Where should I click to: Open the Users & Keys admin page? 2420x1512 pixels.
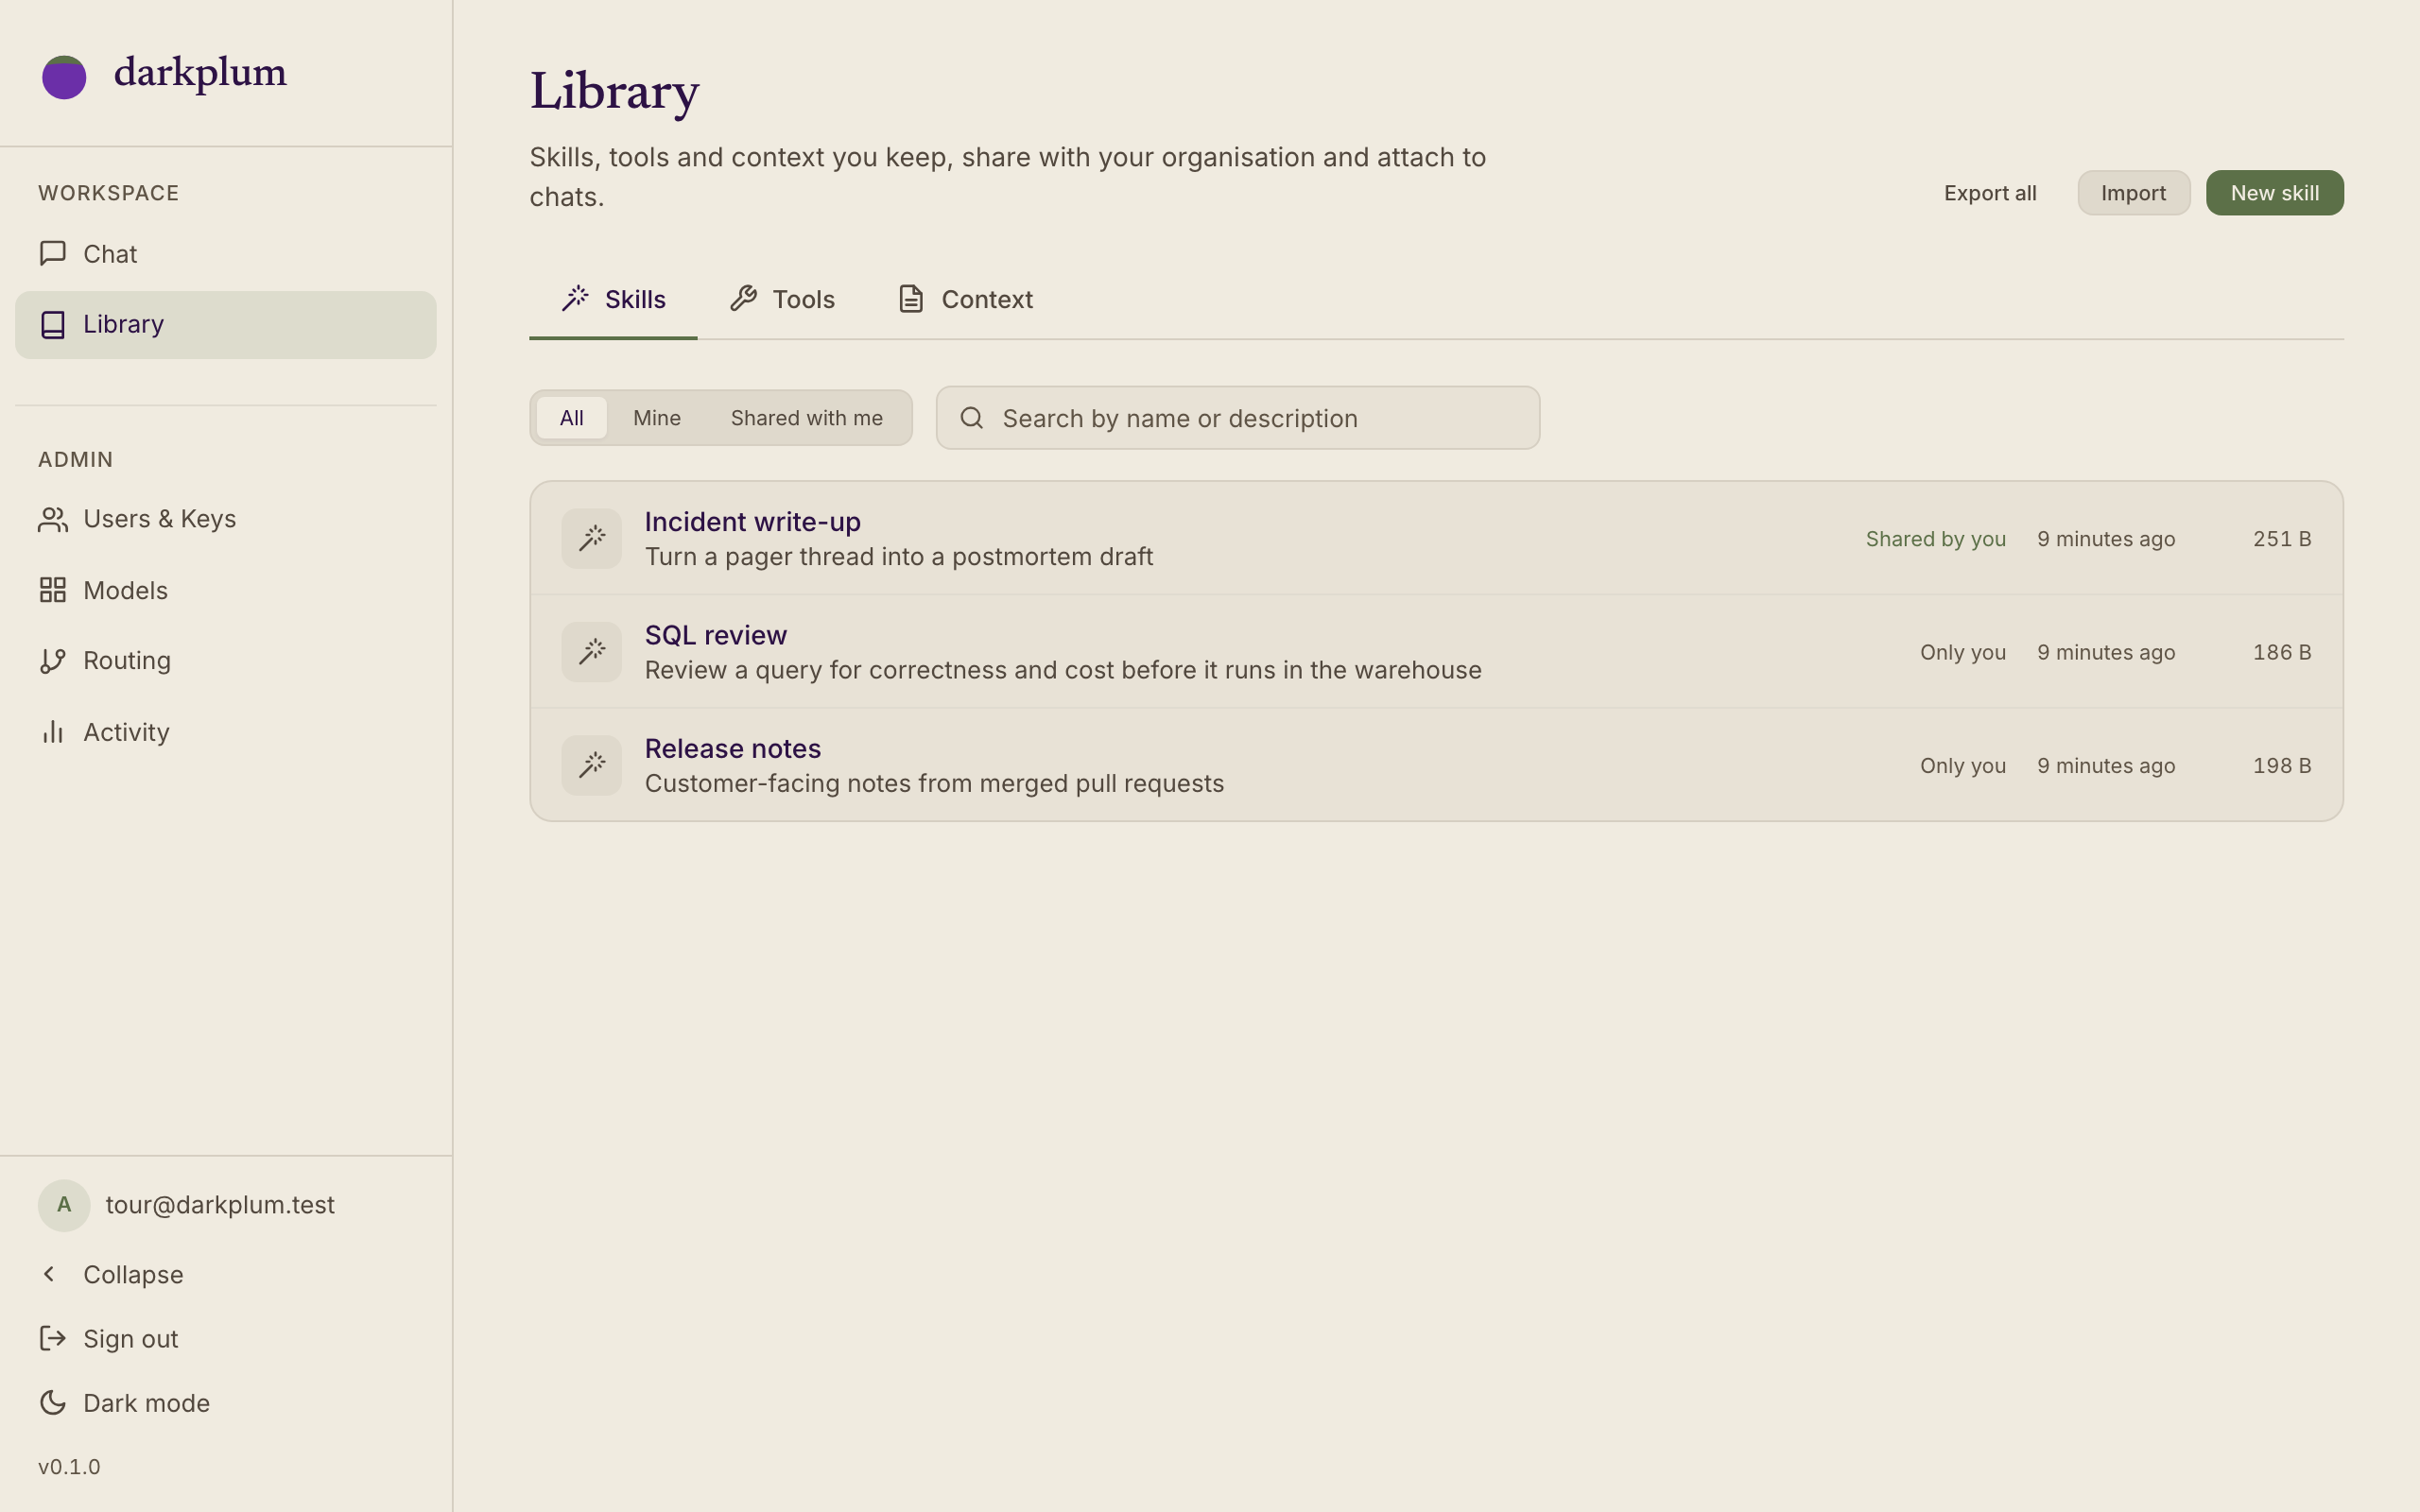[226, 519]
